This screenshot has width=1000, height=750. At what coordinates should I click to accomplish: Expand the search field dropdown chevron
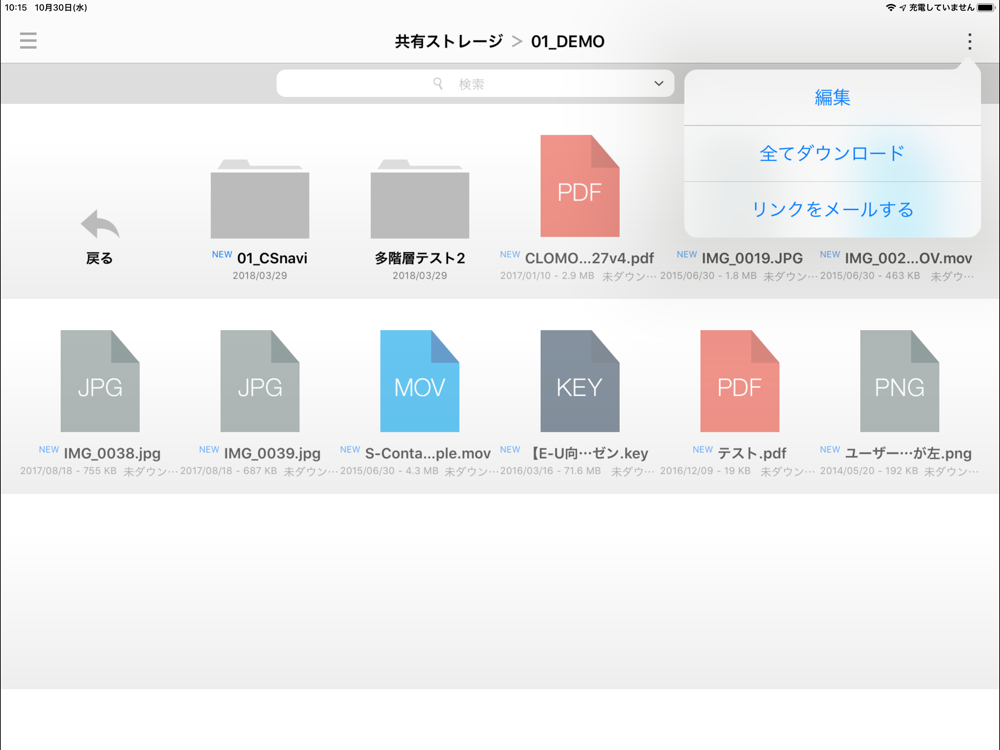(659, 84)
